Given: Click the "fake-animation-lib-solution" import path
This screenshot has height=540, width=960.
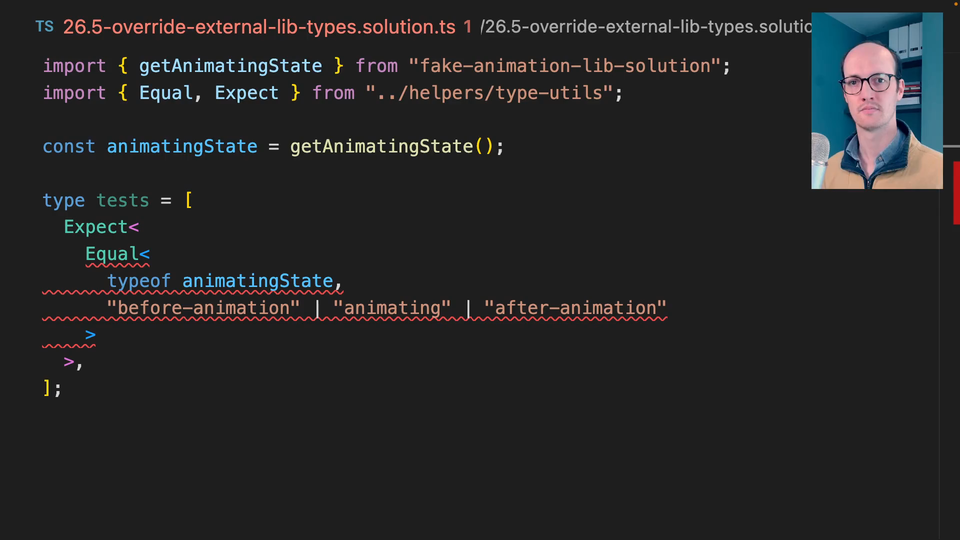Looking at the screenshot, I should (565, 66).
